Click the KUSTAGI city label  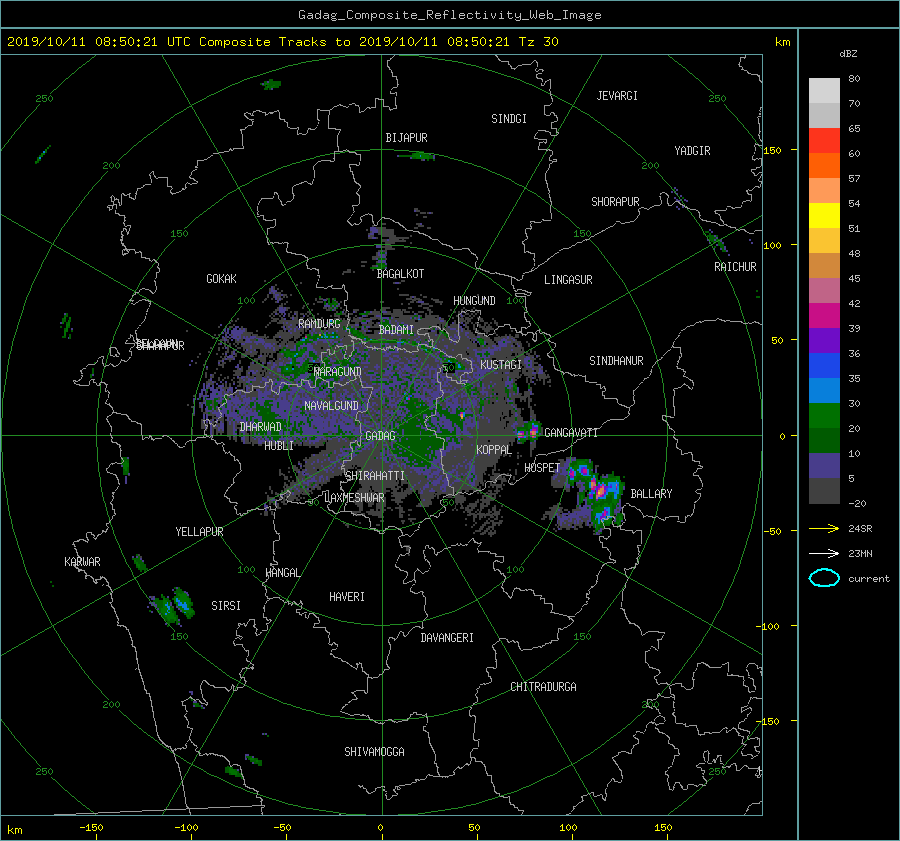[x=501, y=365]
